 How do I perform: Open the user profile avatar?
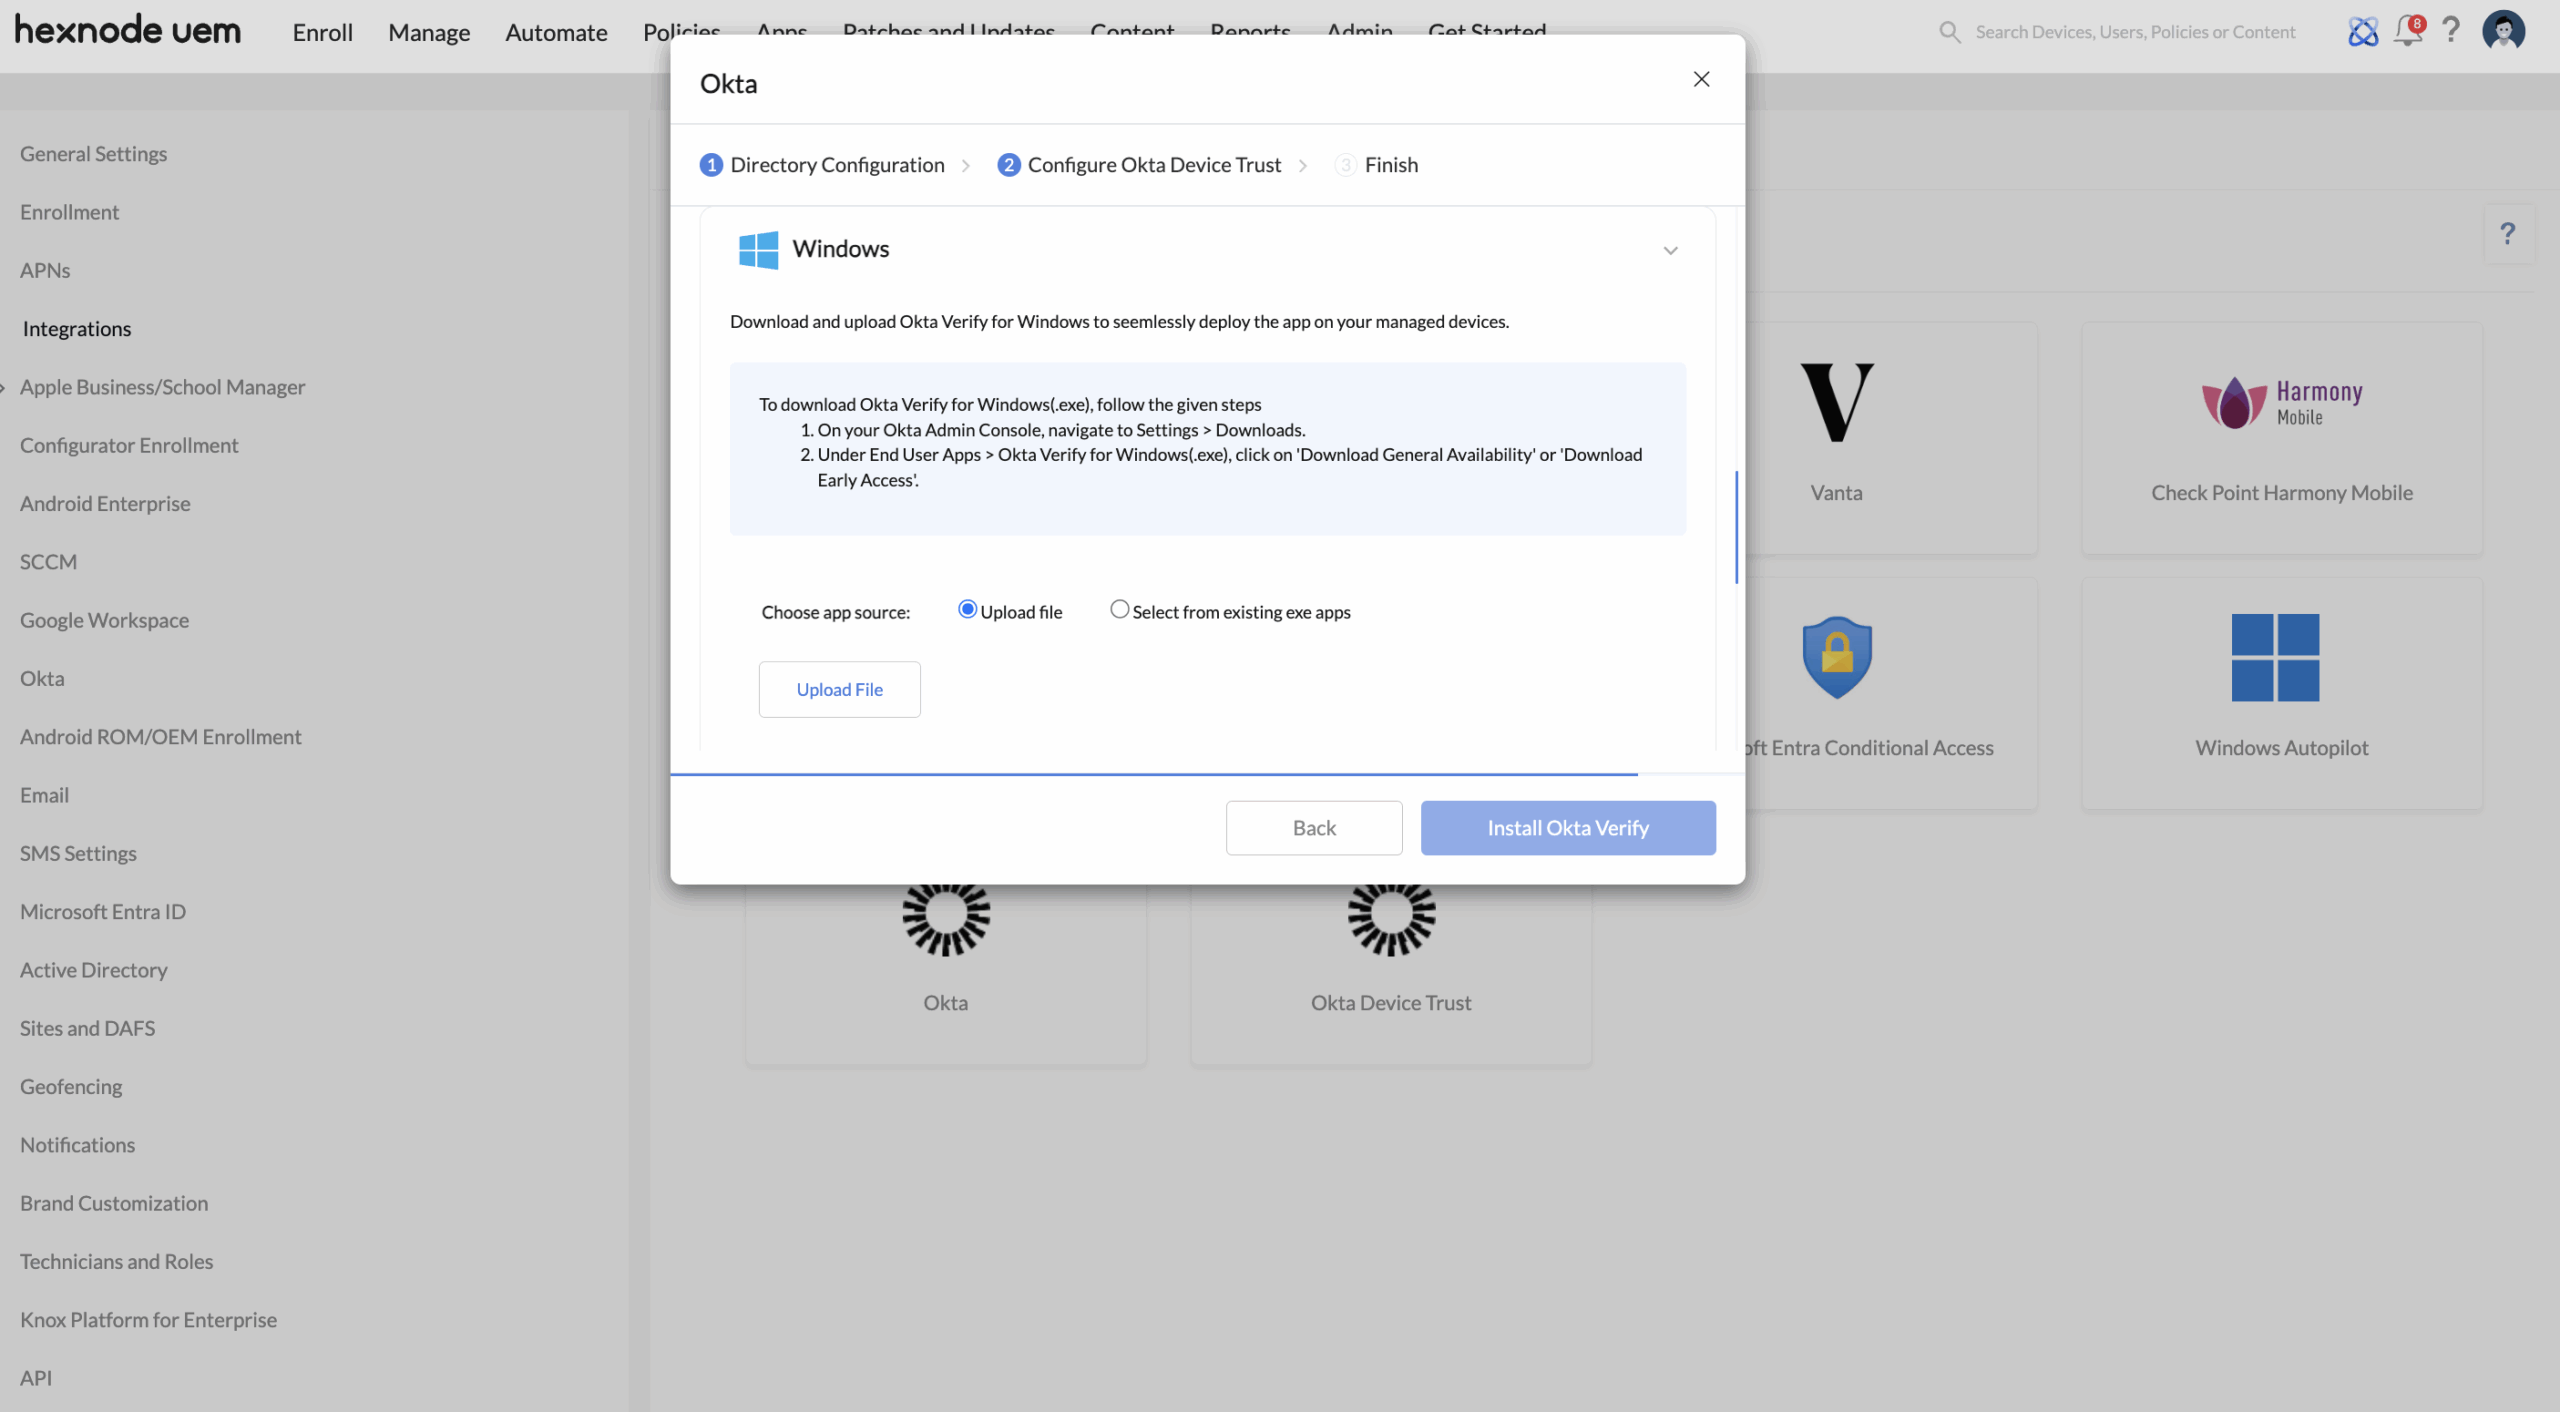coord(2503,31)
